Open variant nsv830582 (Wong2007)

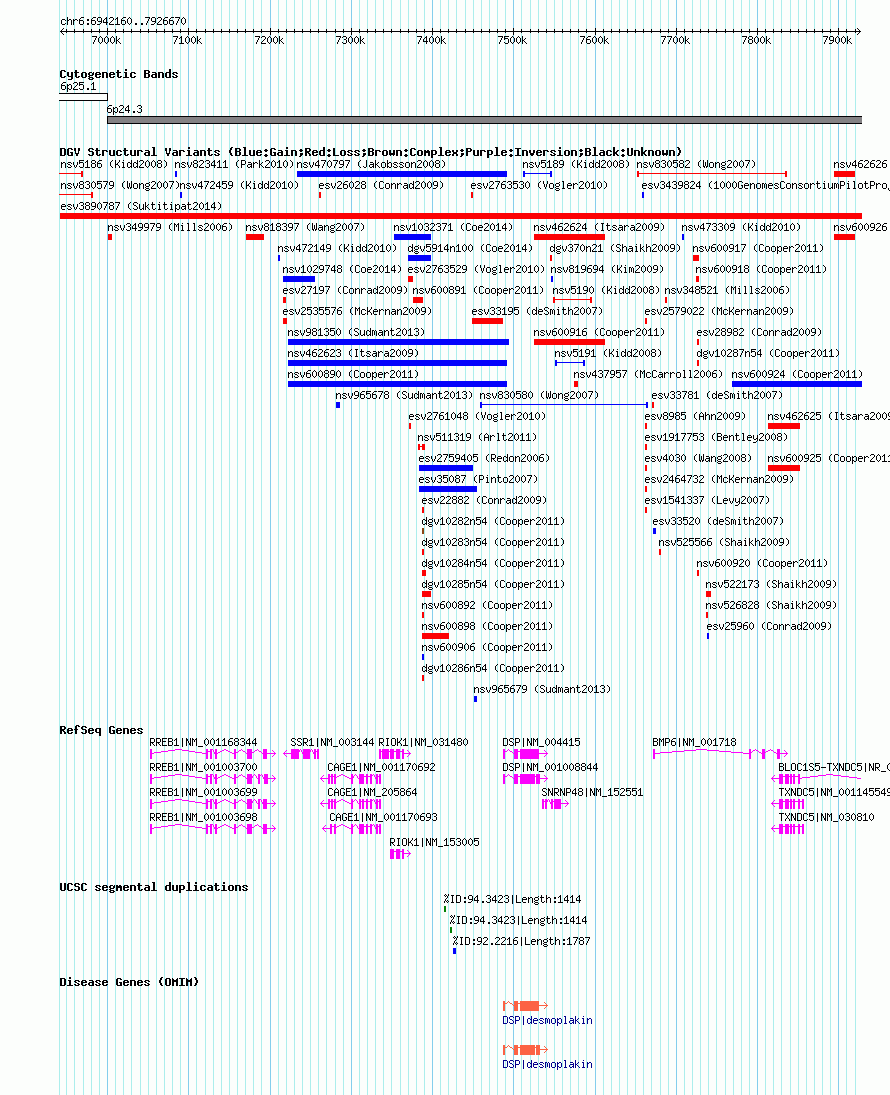tap(696, 165)
